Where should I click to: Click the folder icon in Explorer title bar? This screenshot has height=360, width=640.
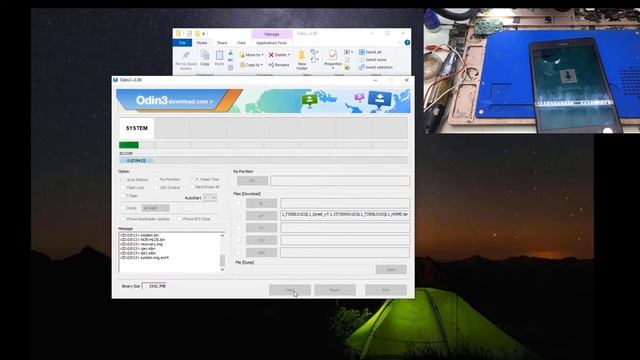point(178,33)
